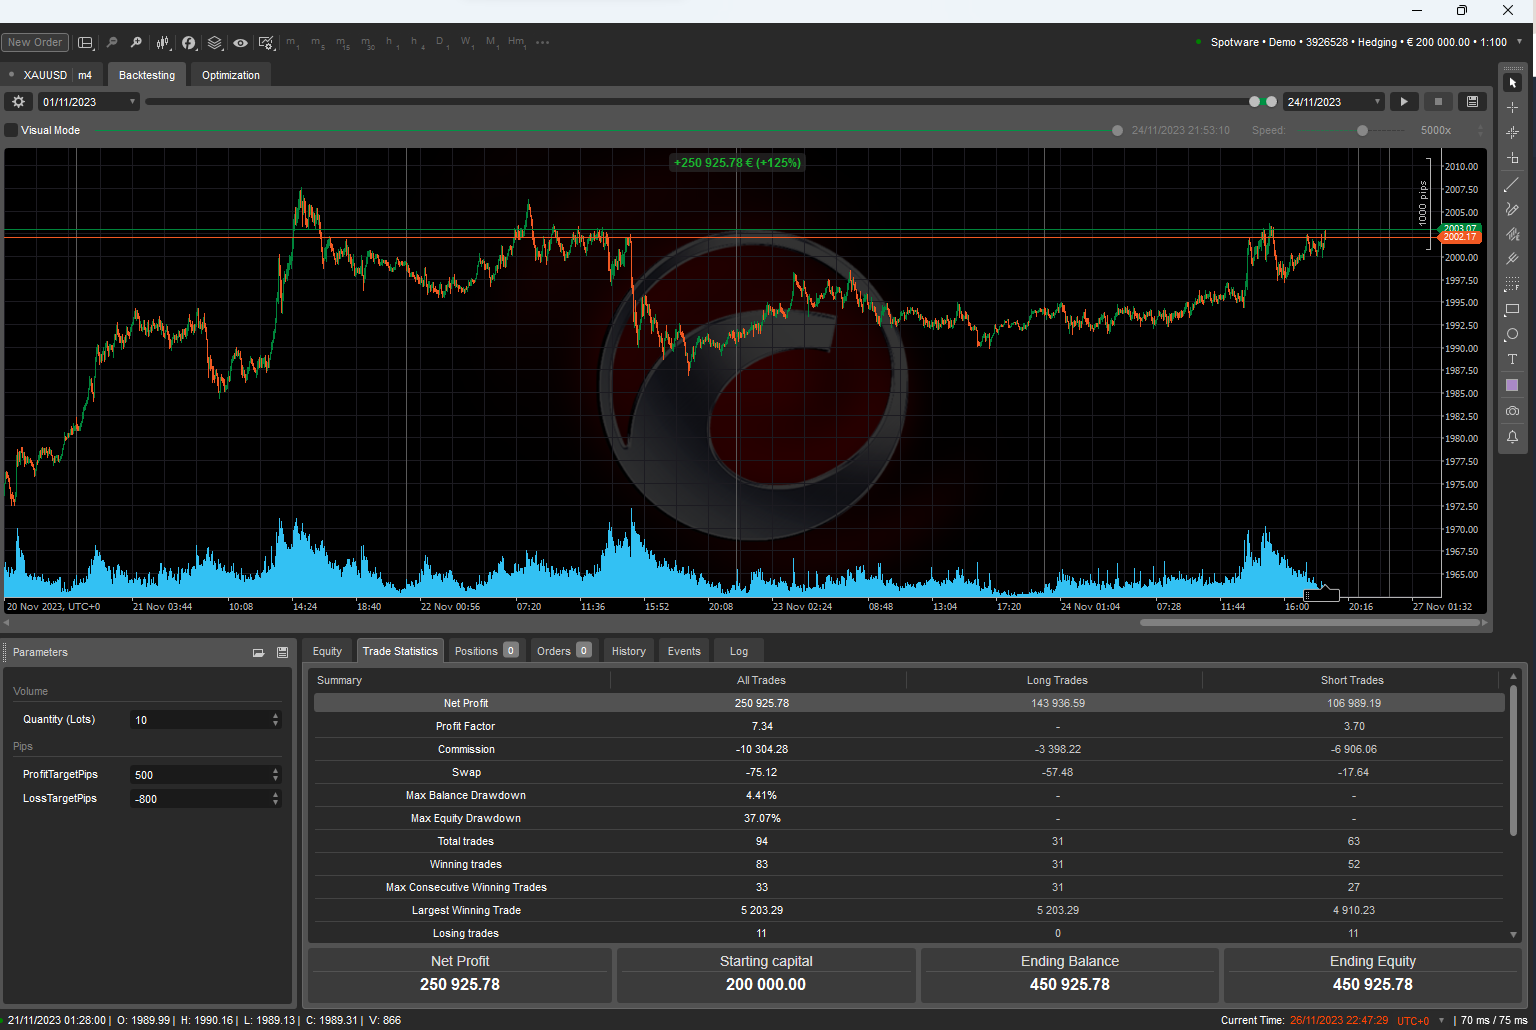The image size is (1536, 1030).
Task: Open price alerts bell icon
Action: click(x=1512, y=437)
